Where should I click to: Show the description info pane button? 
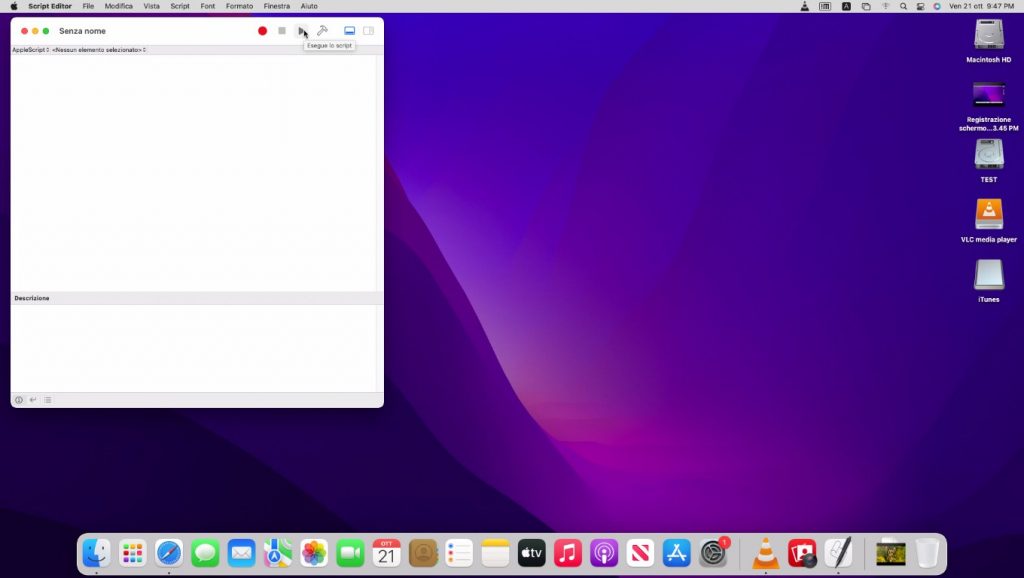point(18,400)
